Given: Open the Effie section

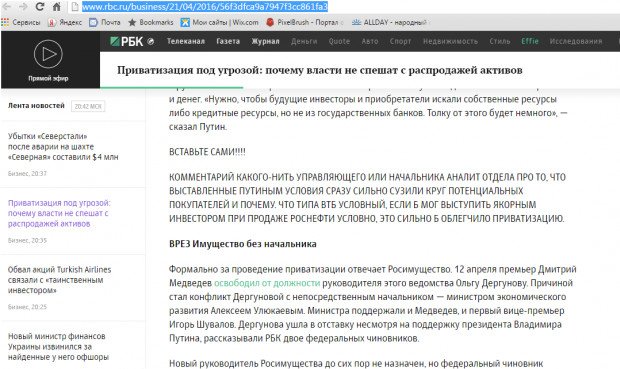Looking at the screenshot, I should pyautogui.click(x=530, y=41).
